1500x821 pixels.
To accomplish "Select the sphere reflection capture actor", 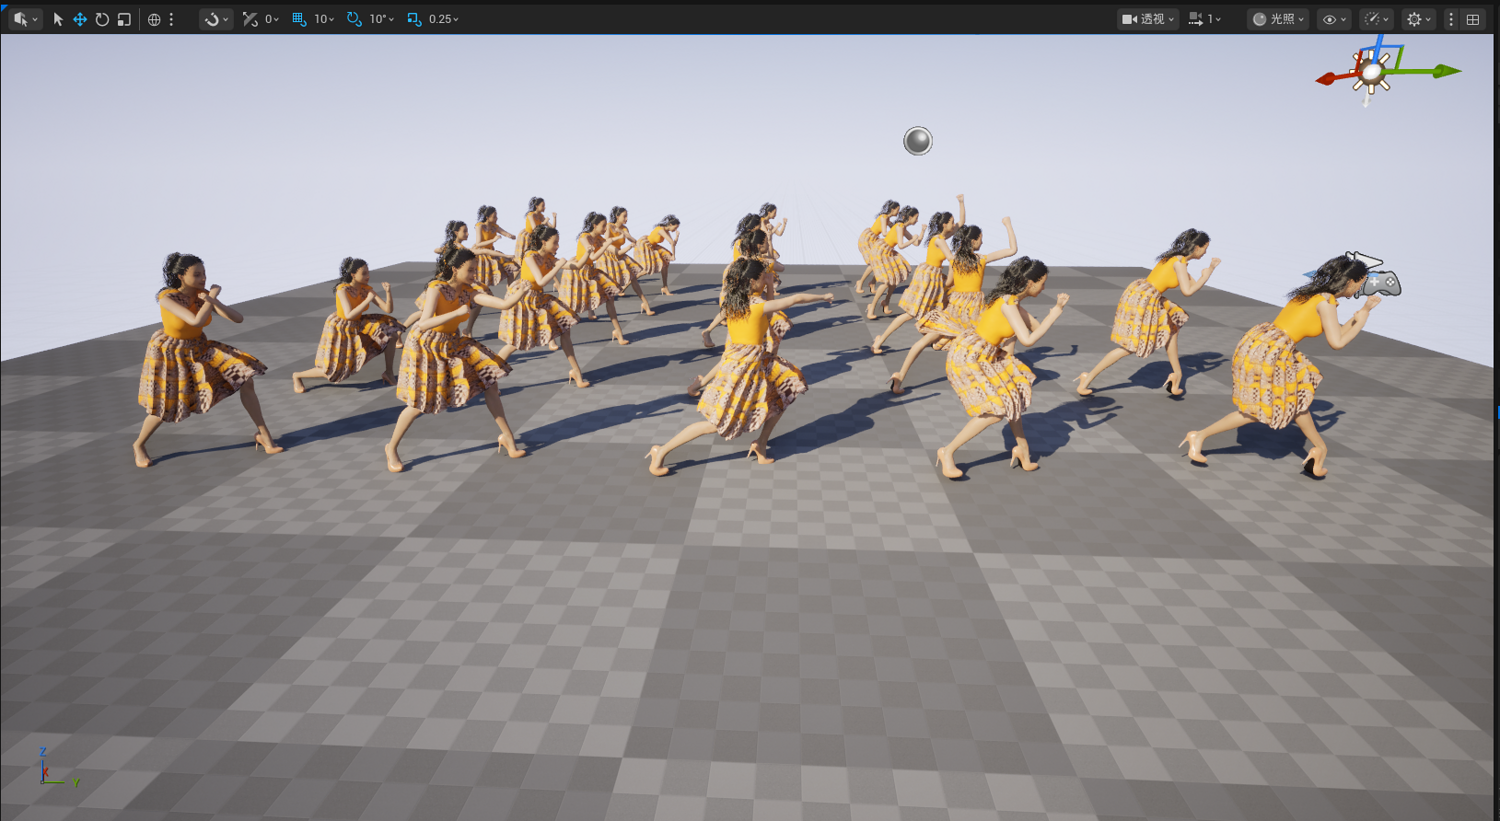I will pyautogui.click(x=918, y=141).
